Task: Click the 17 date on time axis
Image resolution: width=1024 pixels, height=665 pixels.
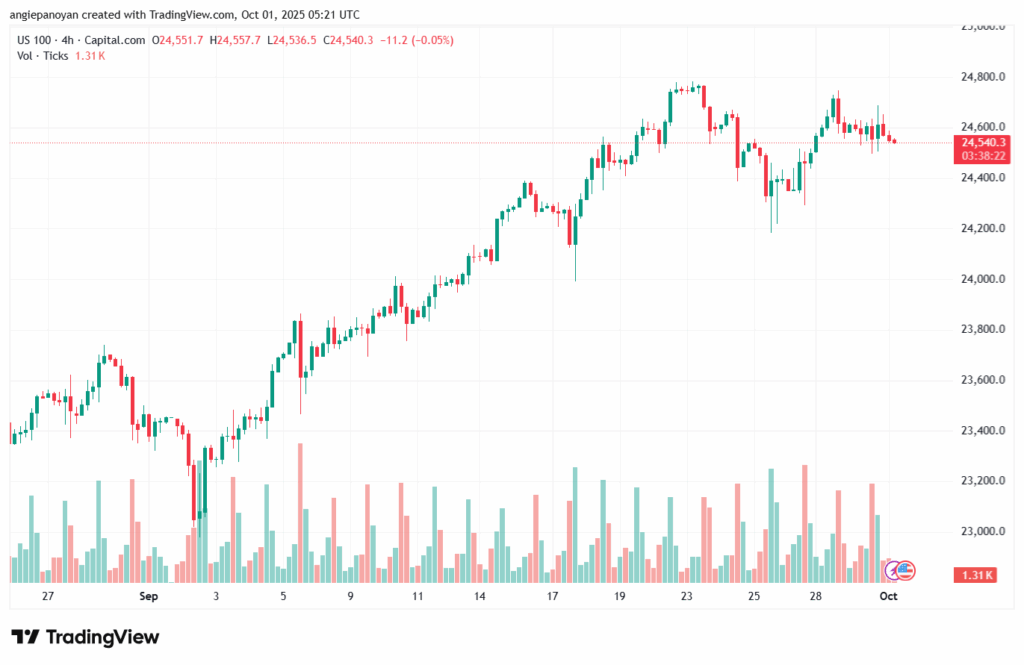Action: point(552,596)
